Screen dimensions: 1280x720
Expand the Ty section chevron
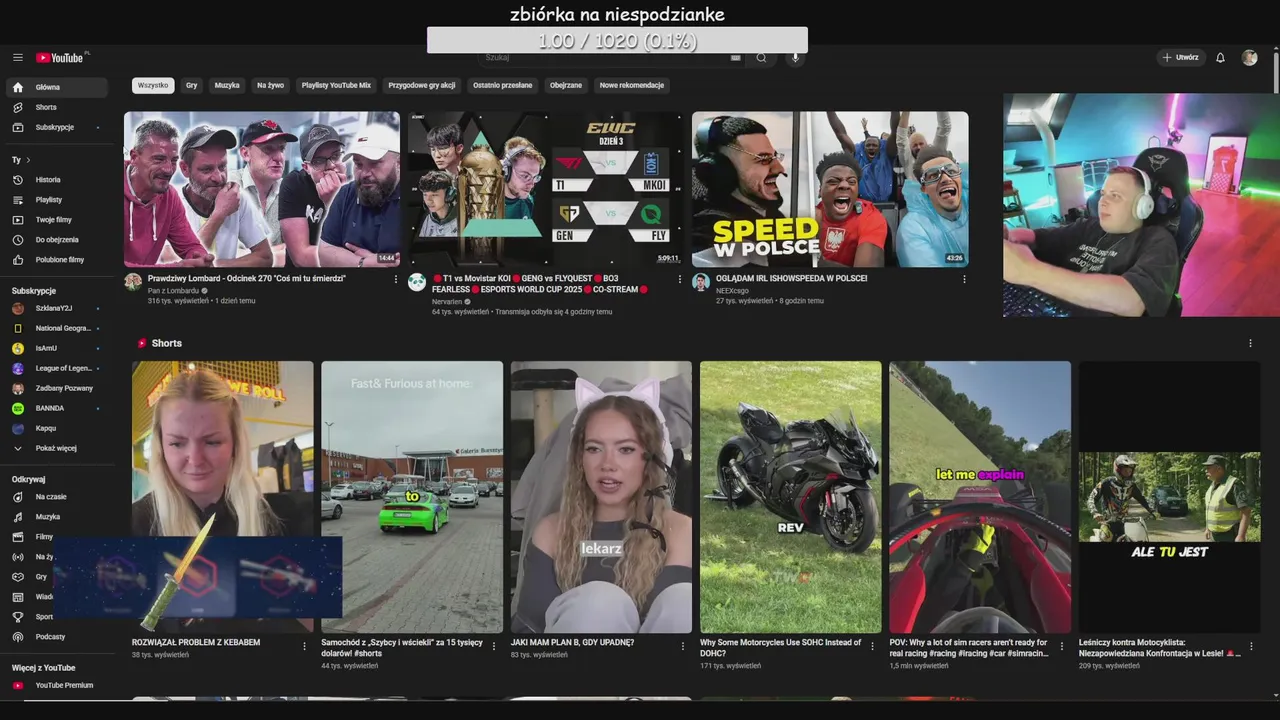(x=28, y=160)
